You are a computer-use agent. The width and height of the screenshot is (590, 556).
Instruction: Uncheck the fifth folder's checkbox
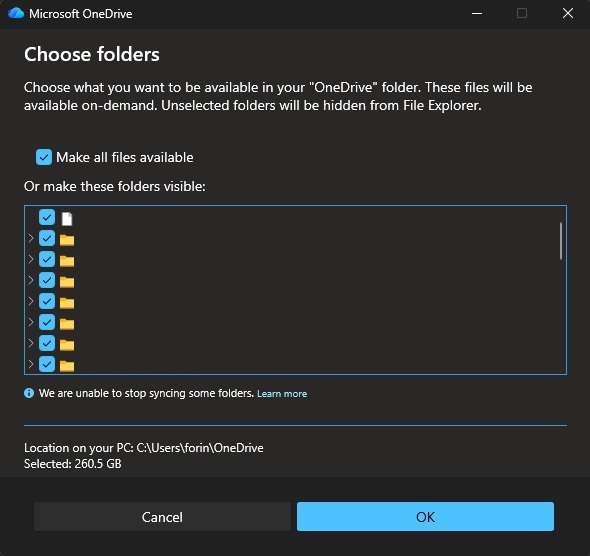point(47,322)
